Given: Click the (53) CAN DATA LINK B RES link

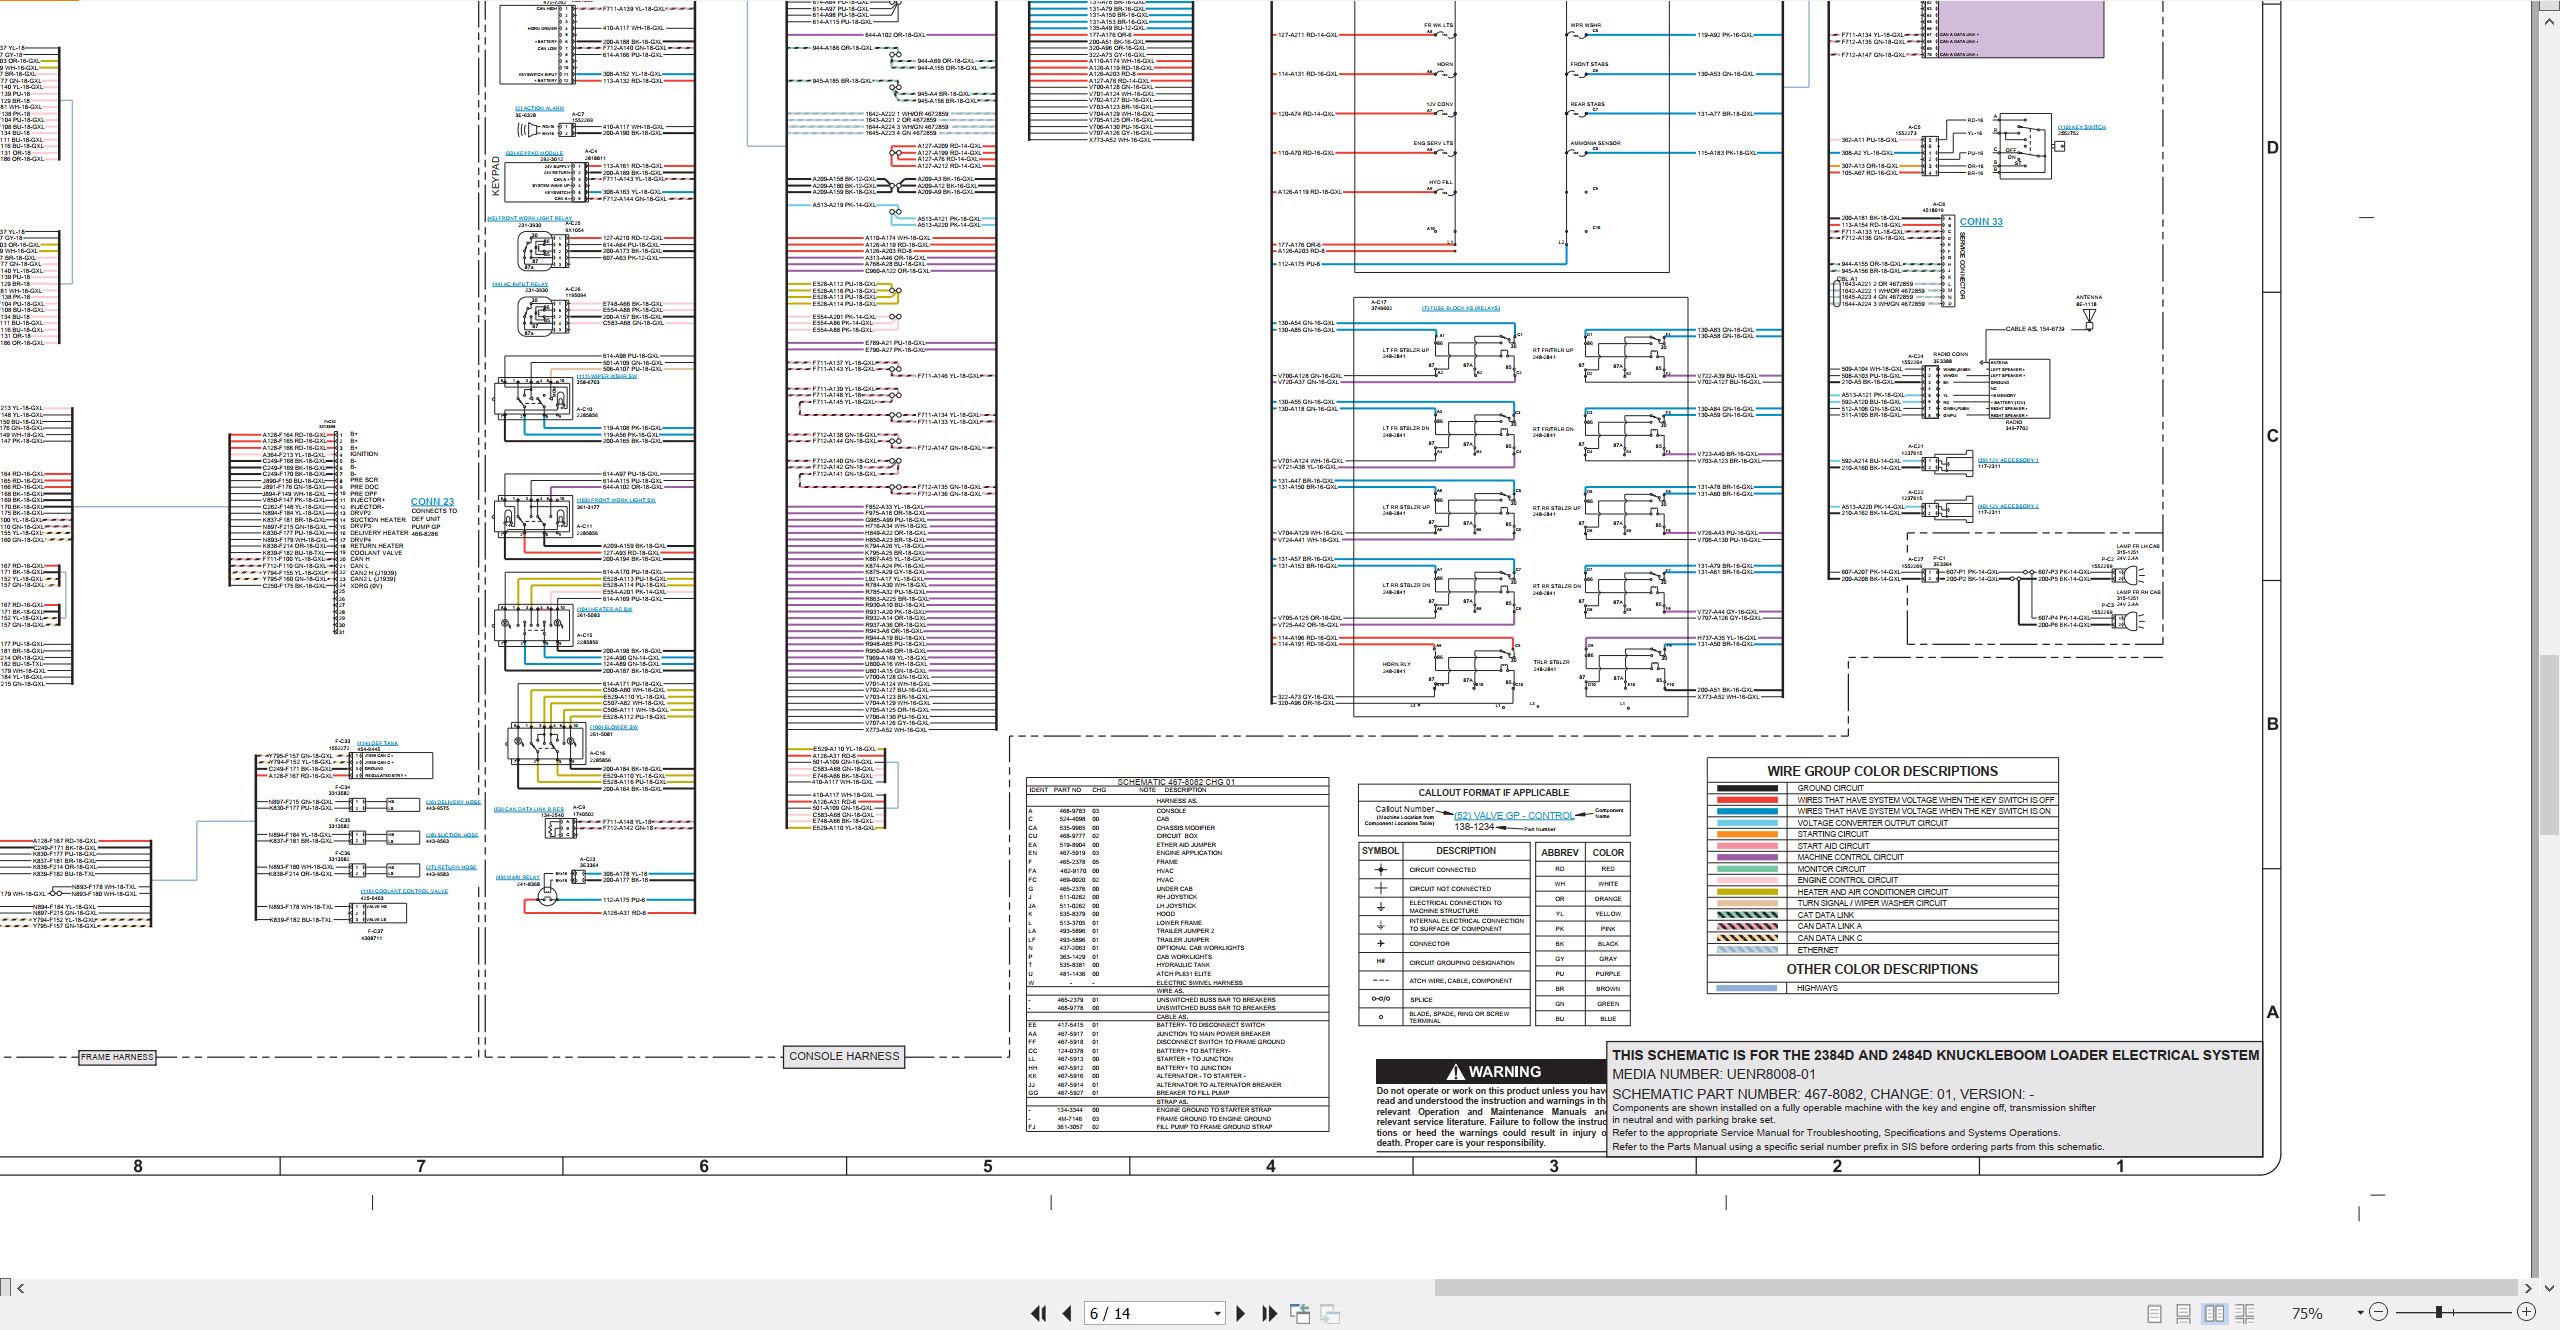Looking at the screenshot, I should tap(528, 809).
